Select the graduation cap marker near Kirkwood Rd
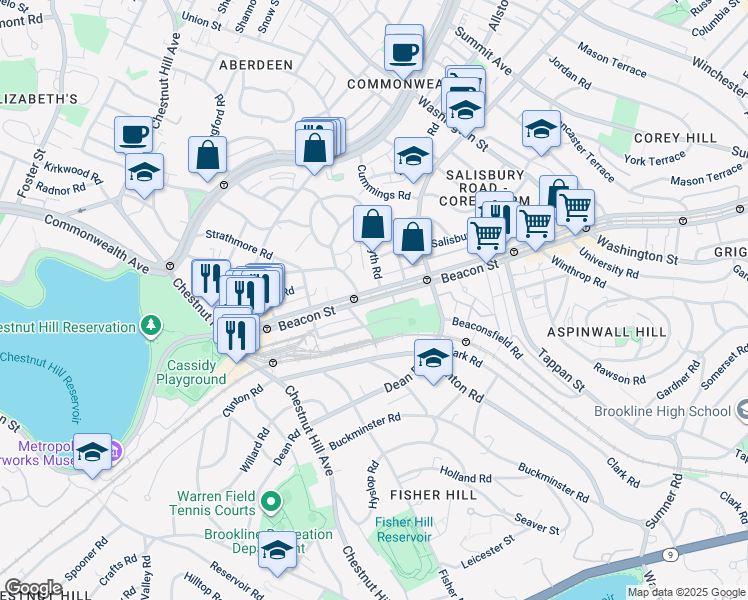Viewport: 748px width, 600px height. [145, 174]
